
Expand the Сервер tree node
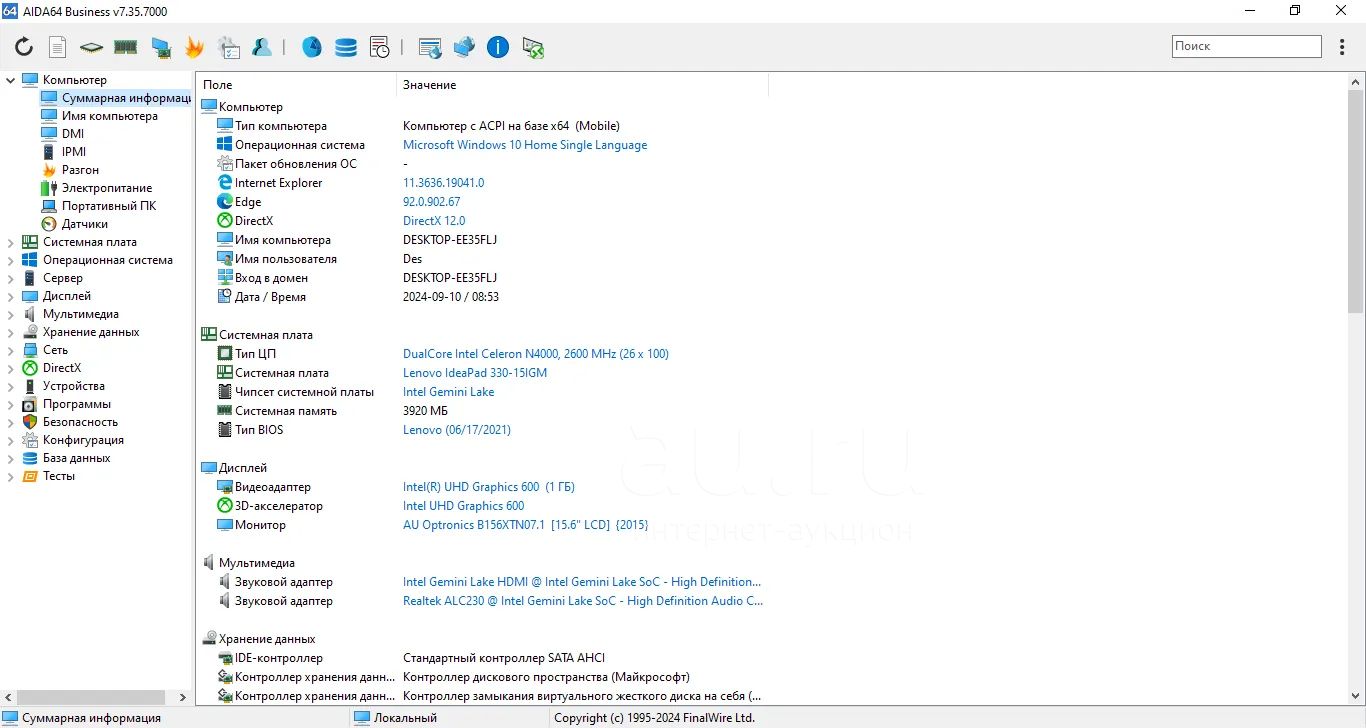click(x=11, y=278)
